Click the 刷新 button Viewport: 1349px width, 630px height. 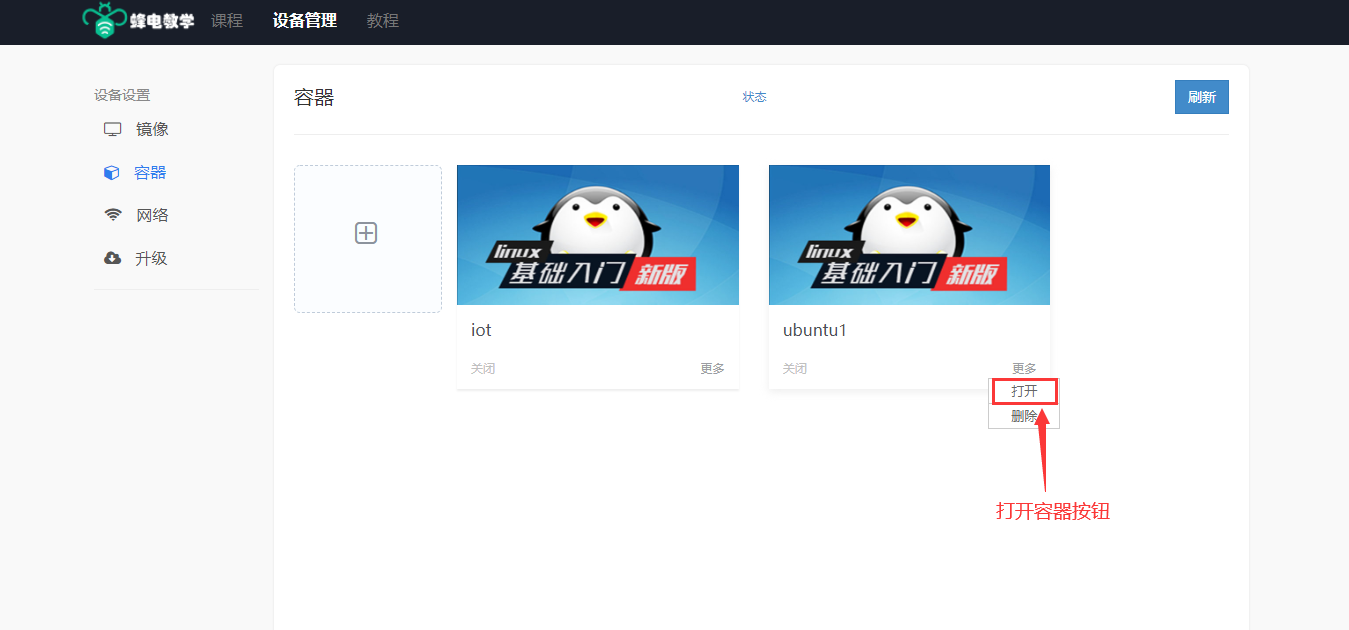[1202, 97]
